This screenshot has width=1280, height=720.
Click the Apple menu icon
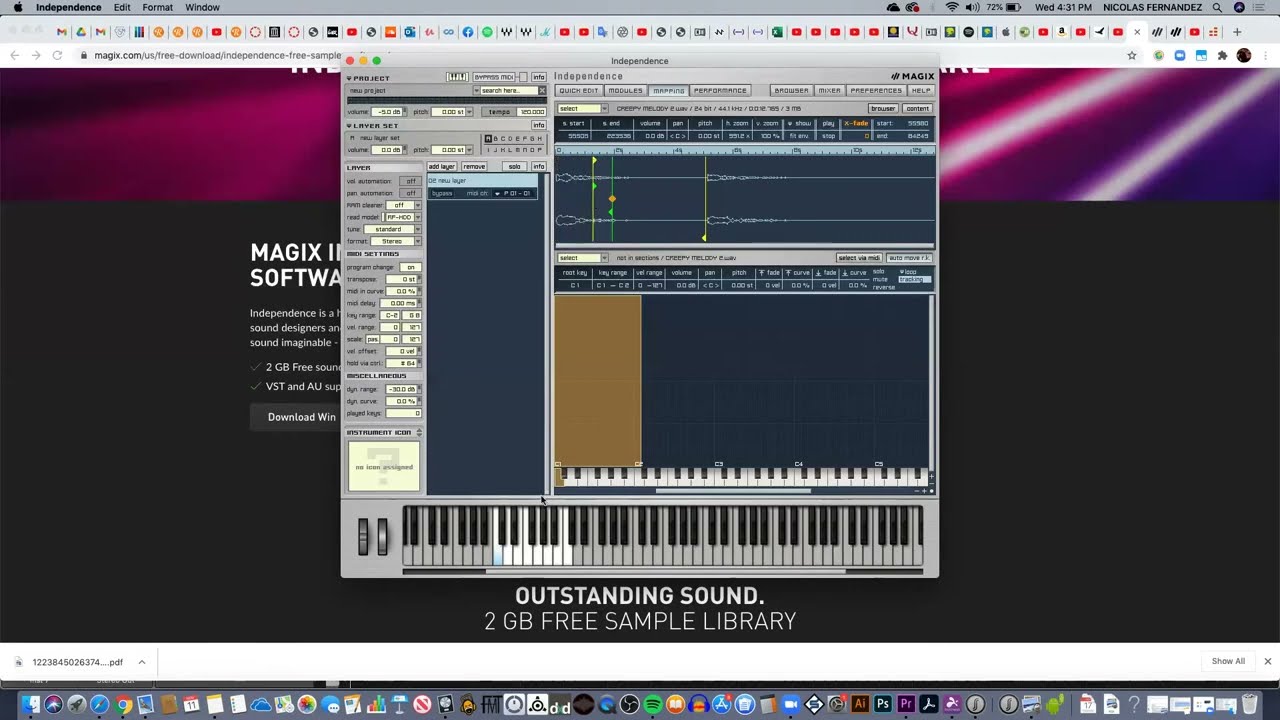[x=17, y=7]
